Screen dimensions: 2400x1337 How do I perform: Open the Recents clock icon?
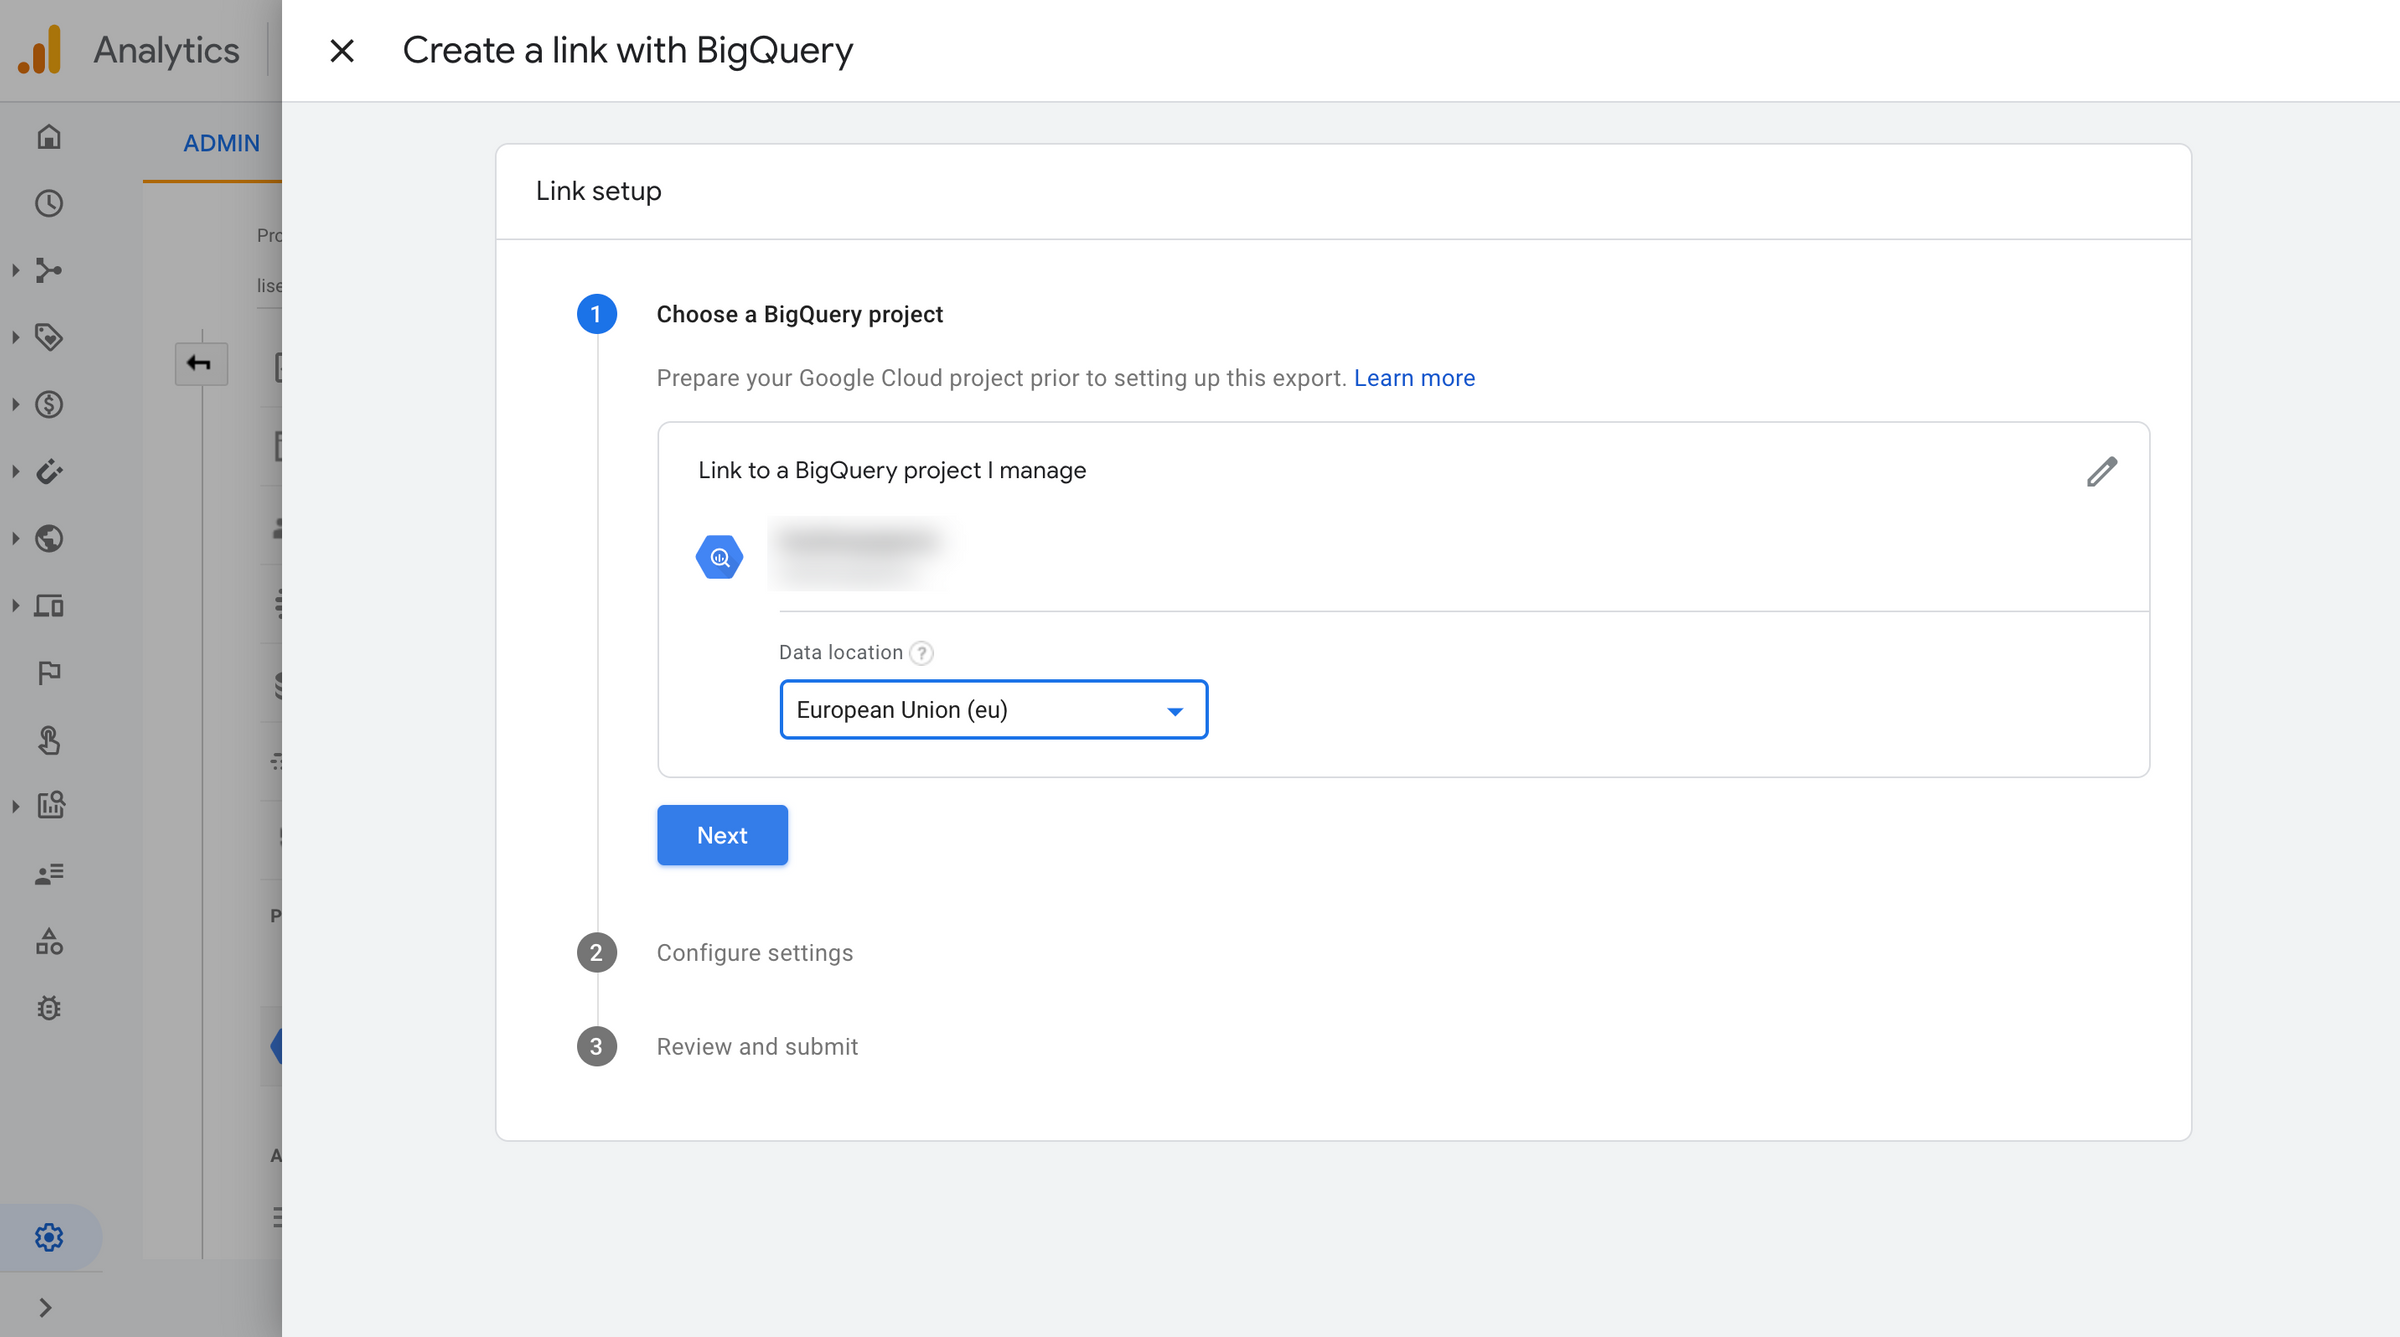coord(49,203)
